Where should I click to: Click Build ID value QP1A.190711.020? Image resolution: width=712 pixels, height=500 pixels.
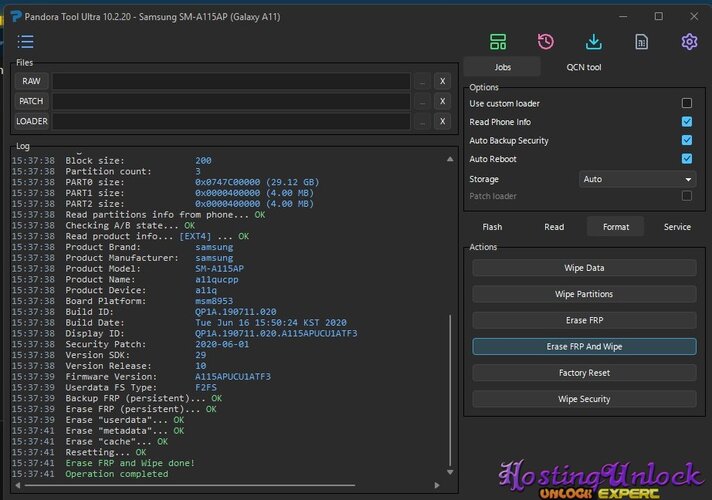point(235,312)
